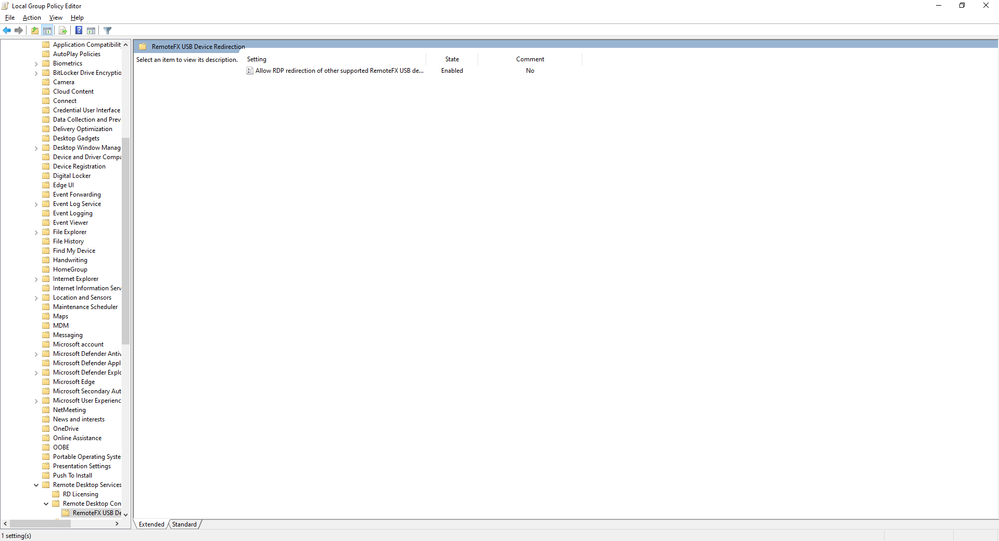Expand the Microsoft Defender Antivirus node

pos(36,354)
